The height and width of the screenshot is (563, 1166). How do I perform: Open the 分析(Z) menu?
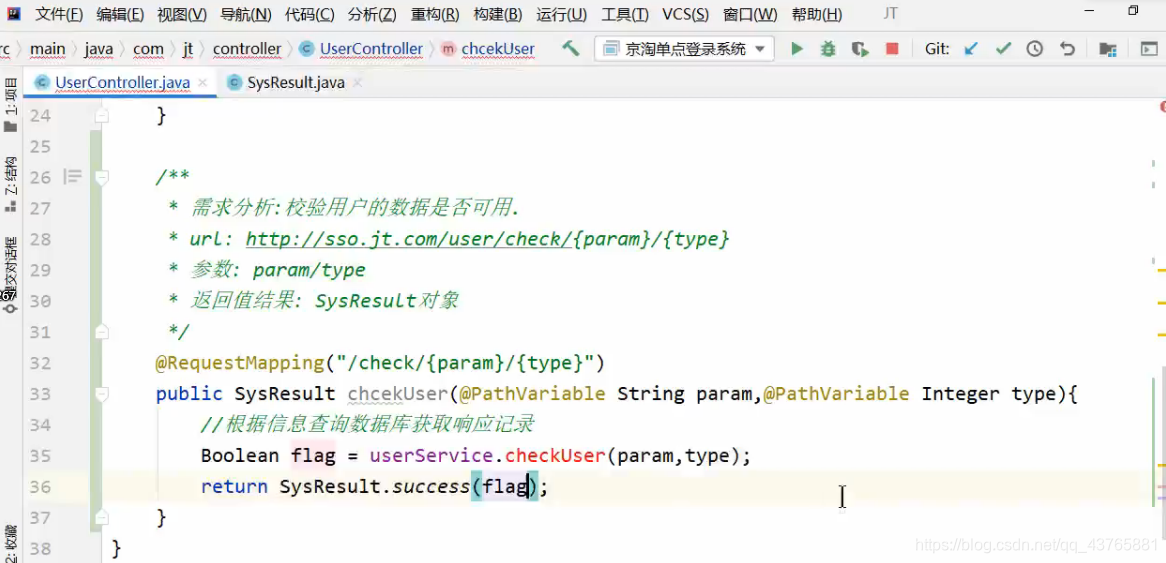point(372,14)
